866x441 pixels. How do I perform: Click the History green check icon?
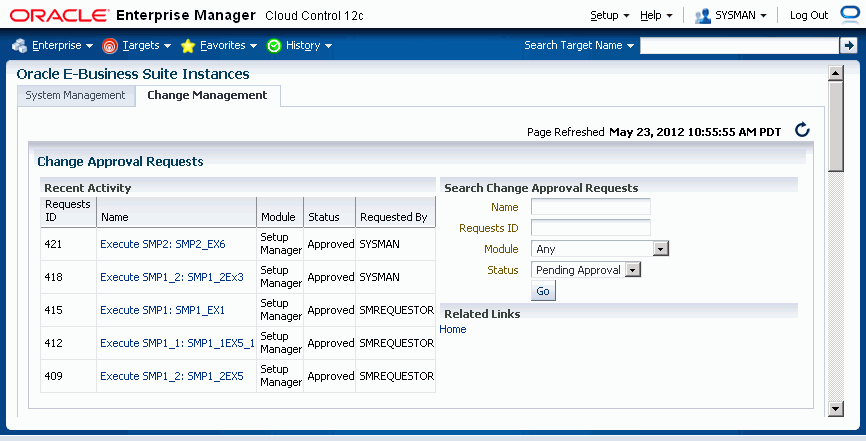274,46
